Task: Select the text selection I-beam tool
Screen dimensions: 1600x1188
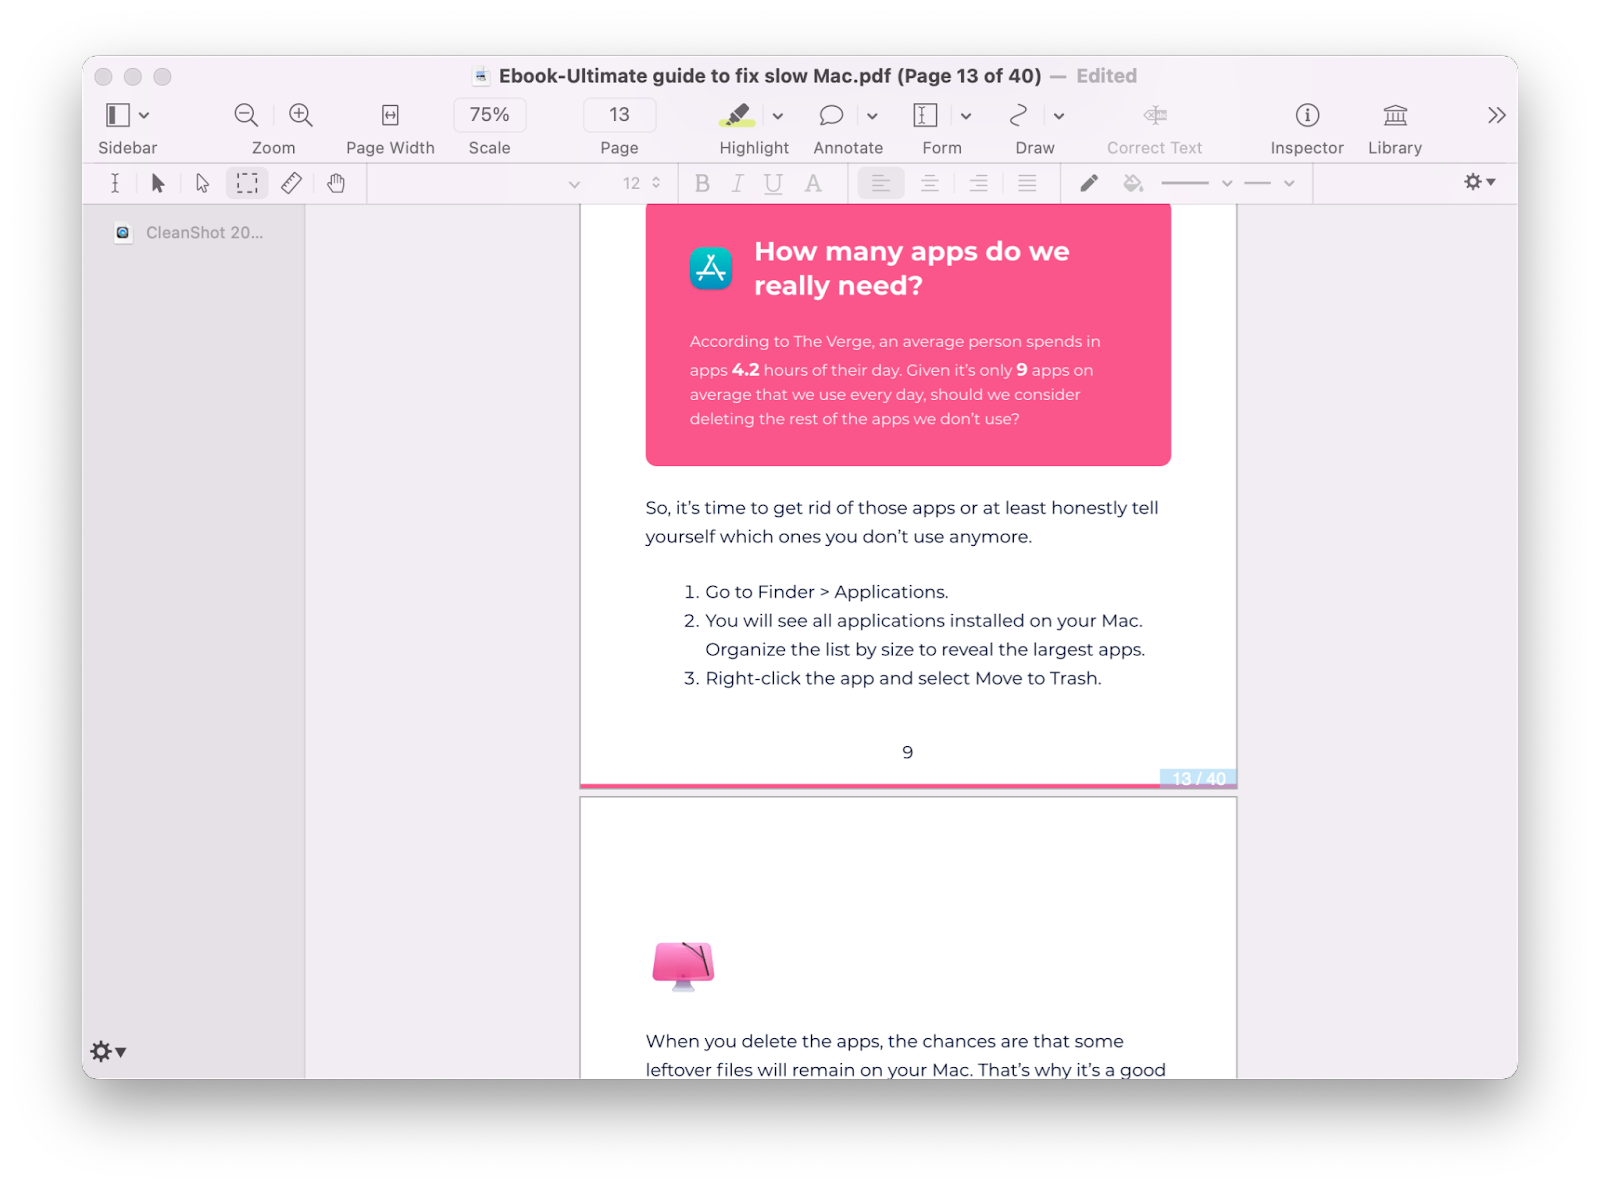Action: point(115,183)
